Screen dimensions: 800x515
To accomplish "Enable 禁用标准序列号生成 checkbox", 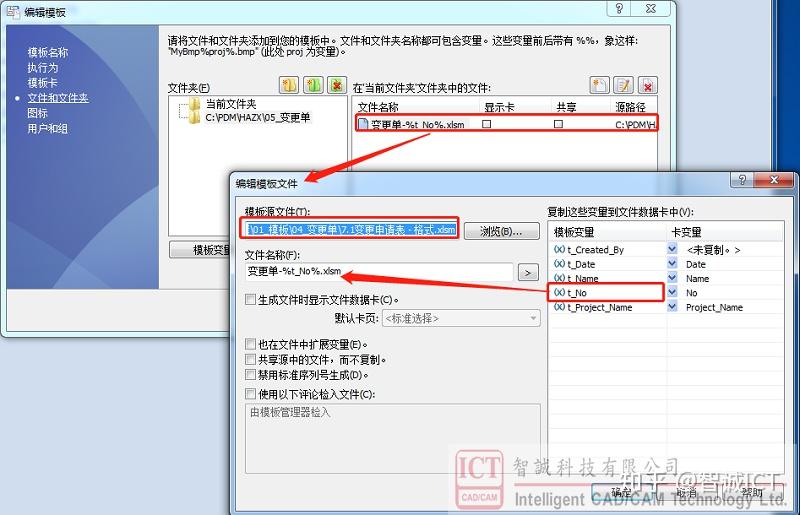I will pos(250,375).
